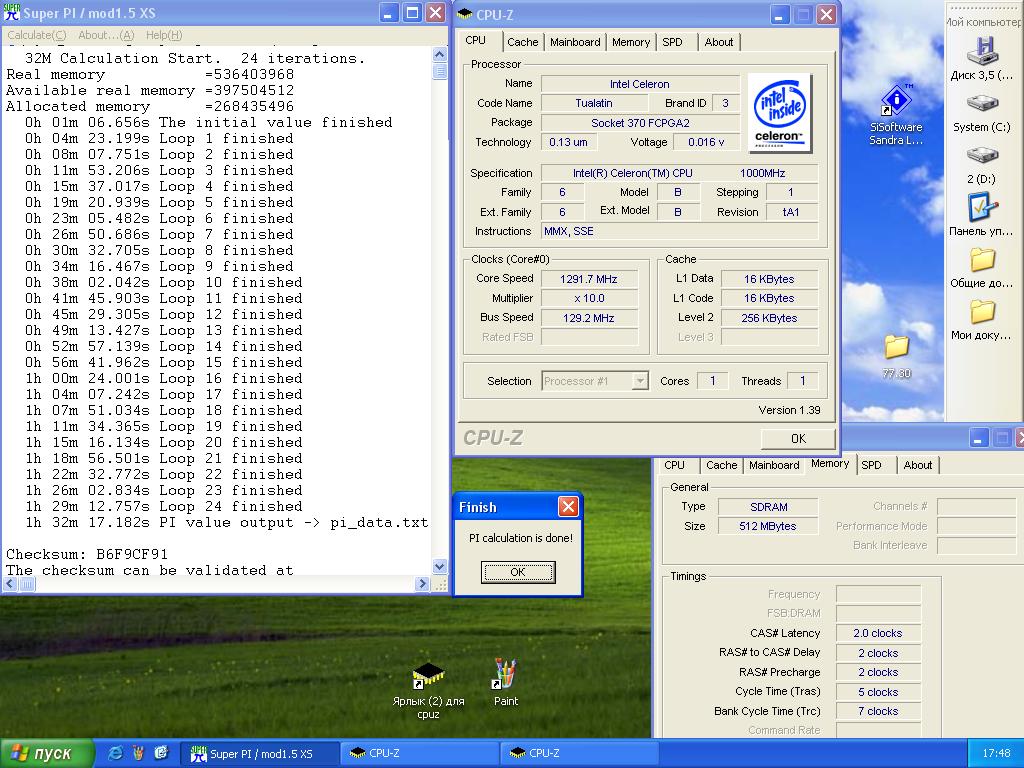
Task: Open the About menu in Super PI
Action: pos(106,35)
